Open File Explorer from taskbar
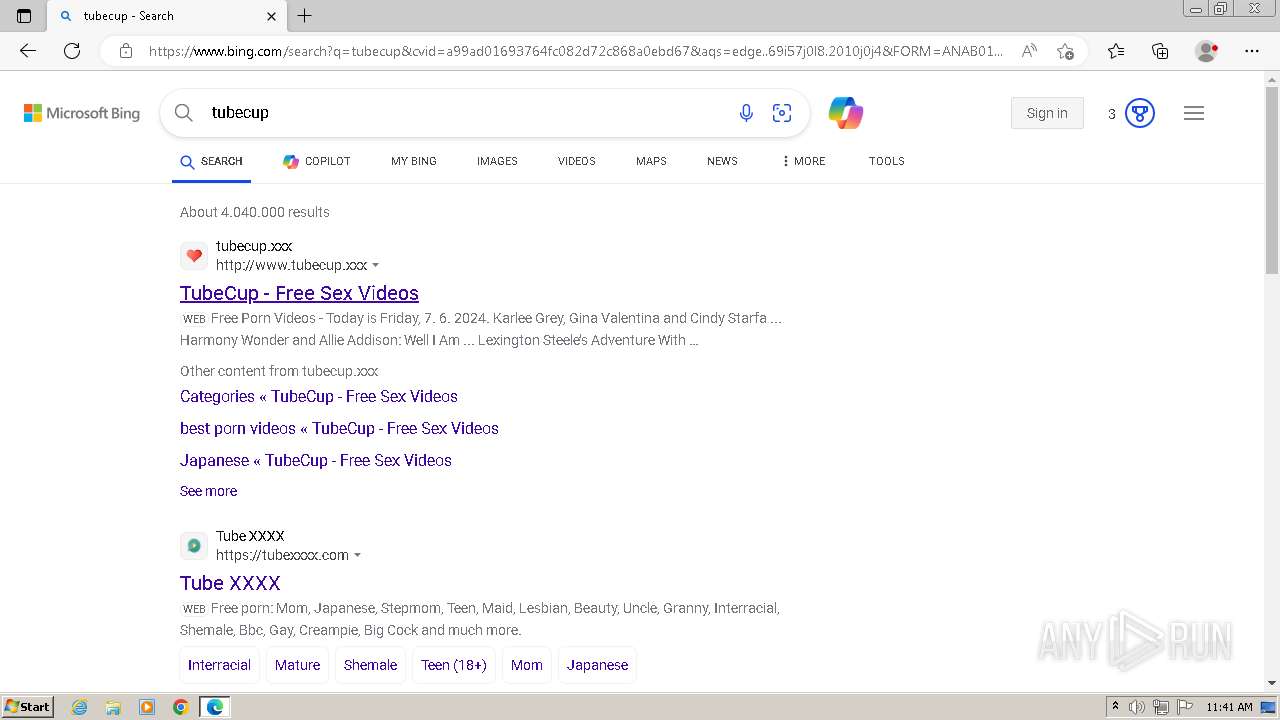The height and width of the screenshot is (720, 1280). coord(113,707)
